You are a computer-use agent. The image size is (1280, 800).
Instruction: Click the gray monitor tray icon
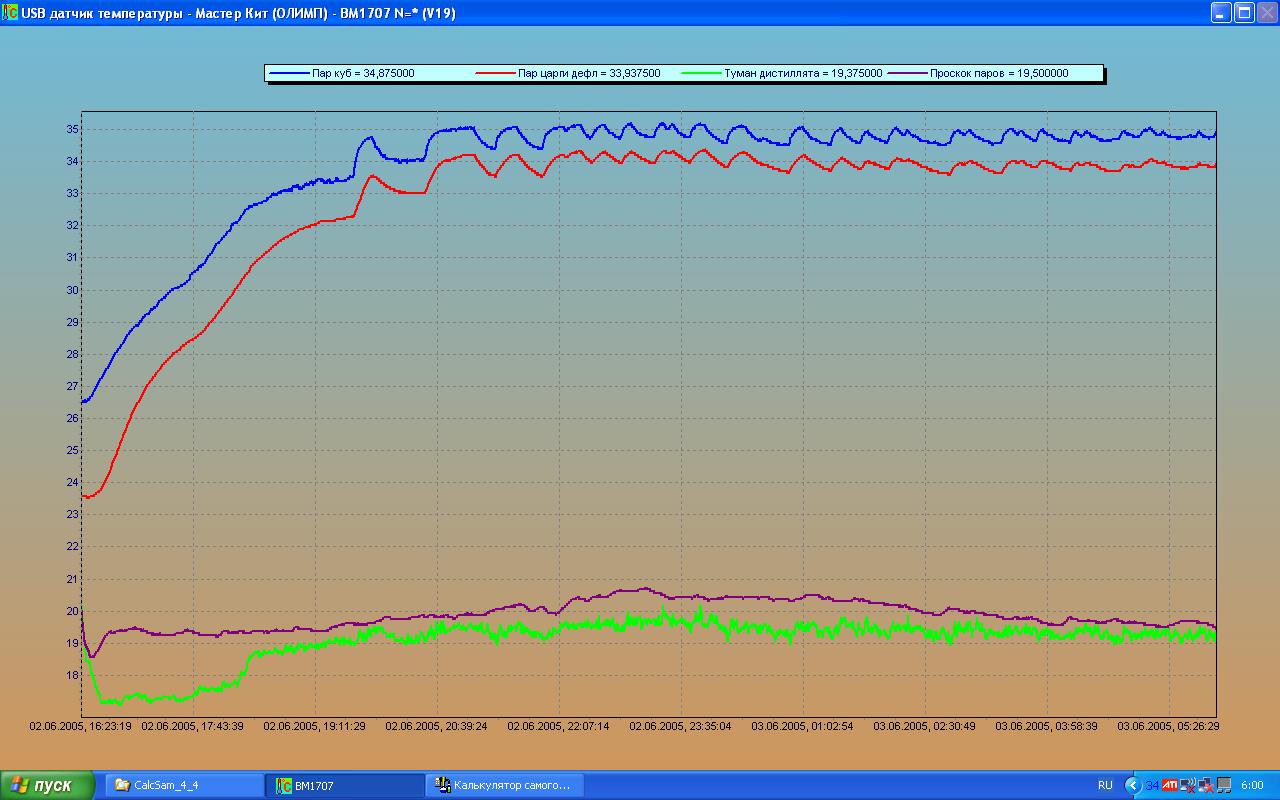point(1223,785)
